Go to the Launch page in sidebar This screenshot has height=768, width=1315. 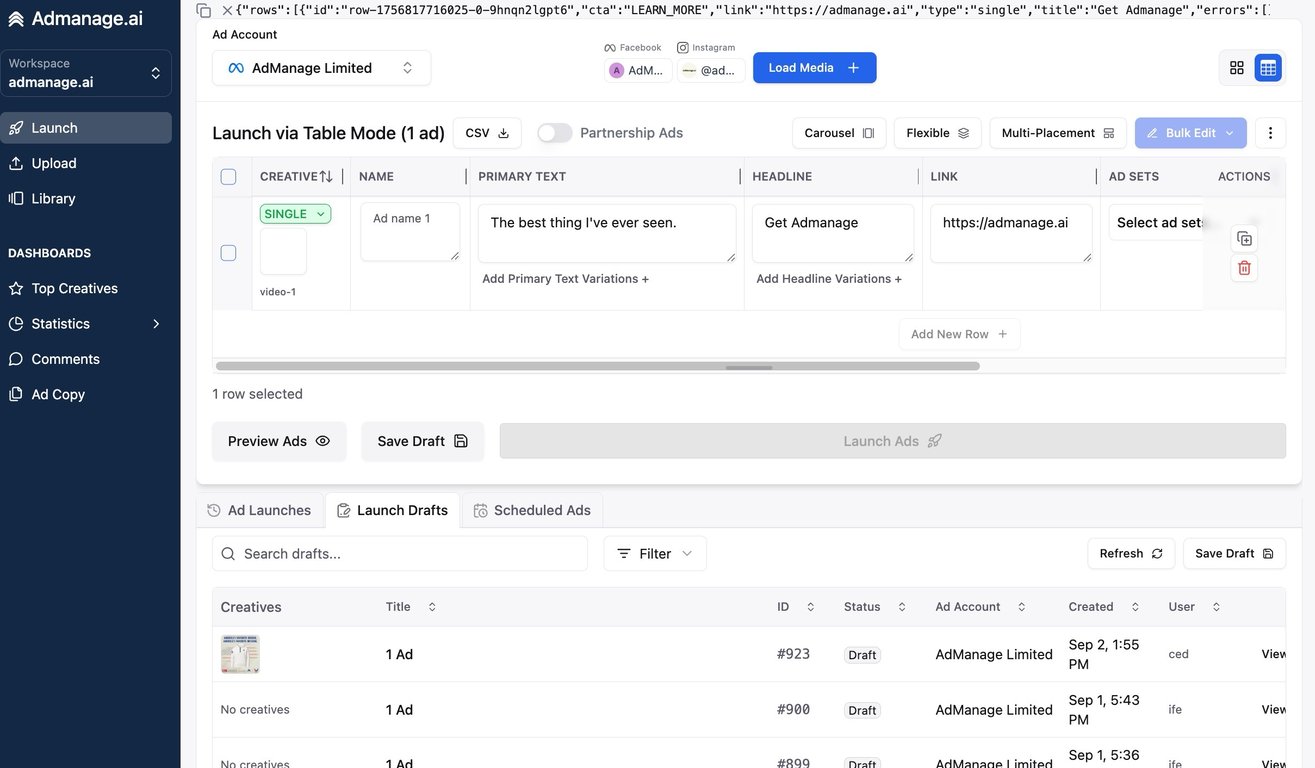(86, 128)
